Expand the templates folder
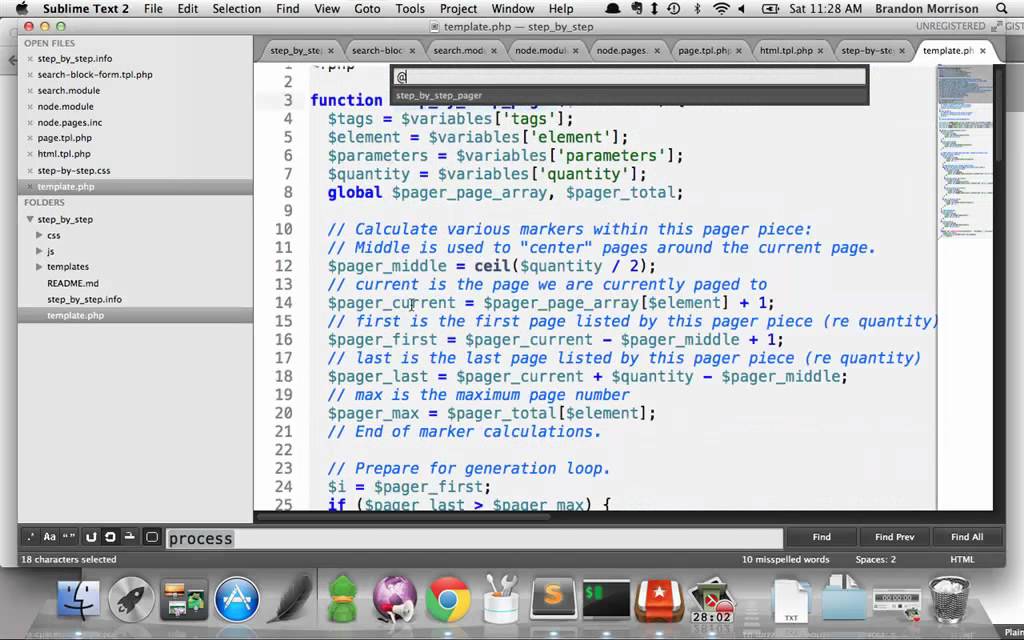 tap(39, 266)
